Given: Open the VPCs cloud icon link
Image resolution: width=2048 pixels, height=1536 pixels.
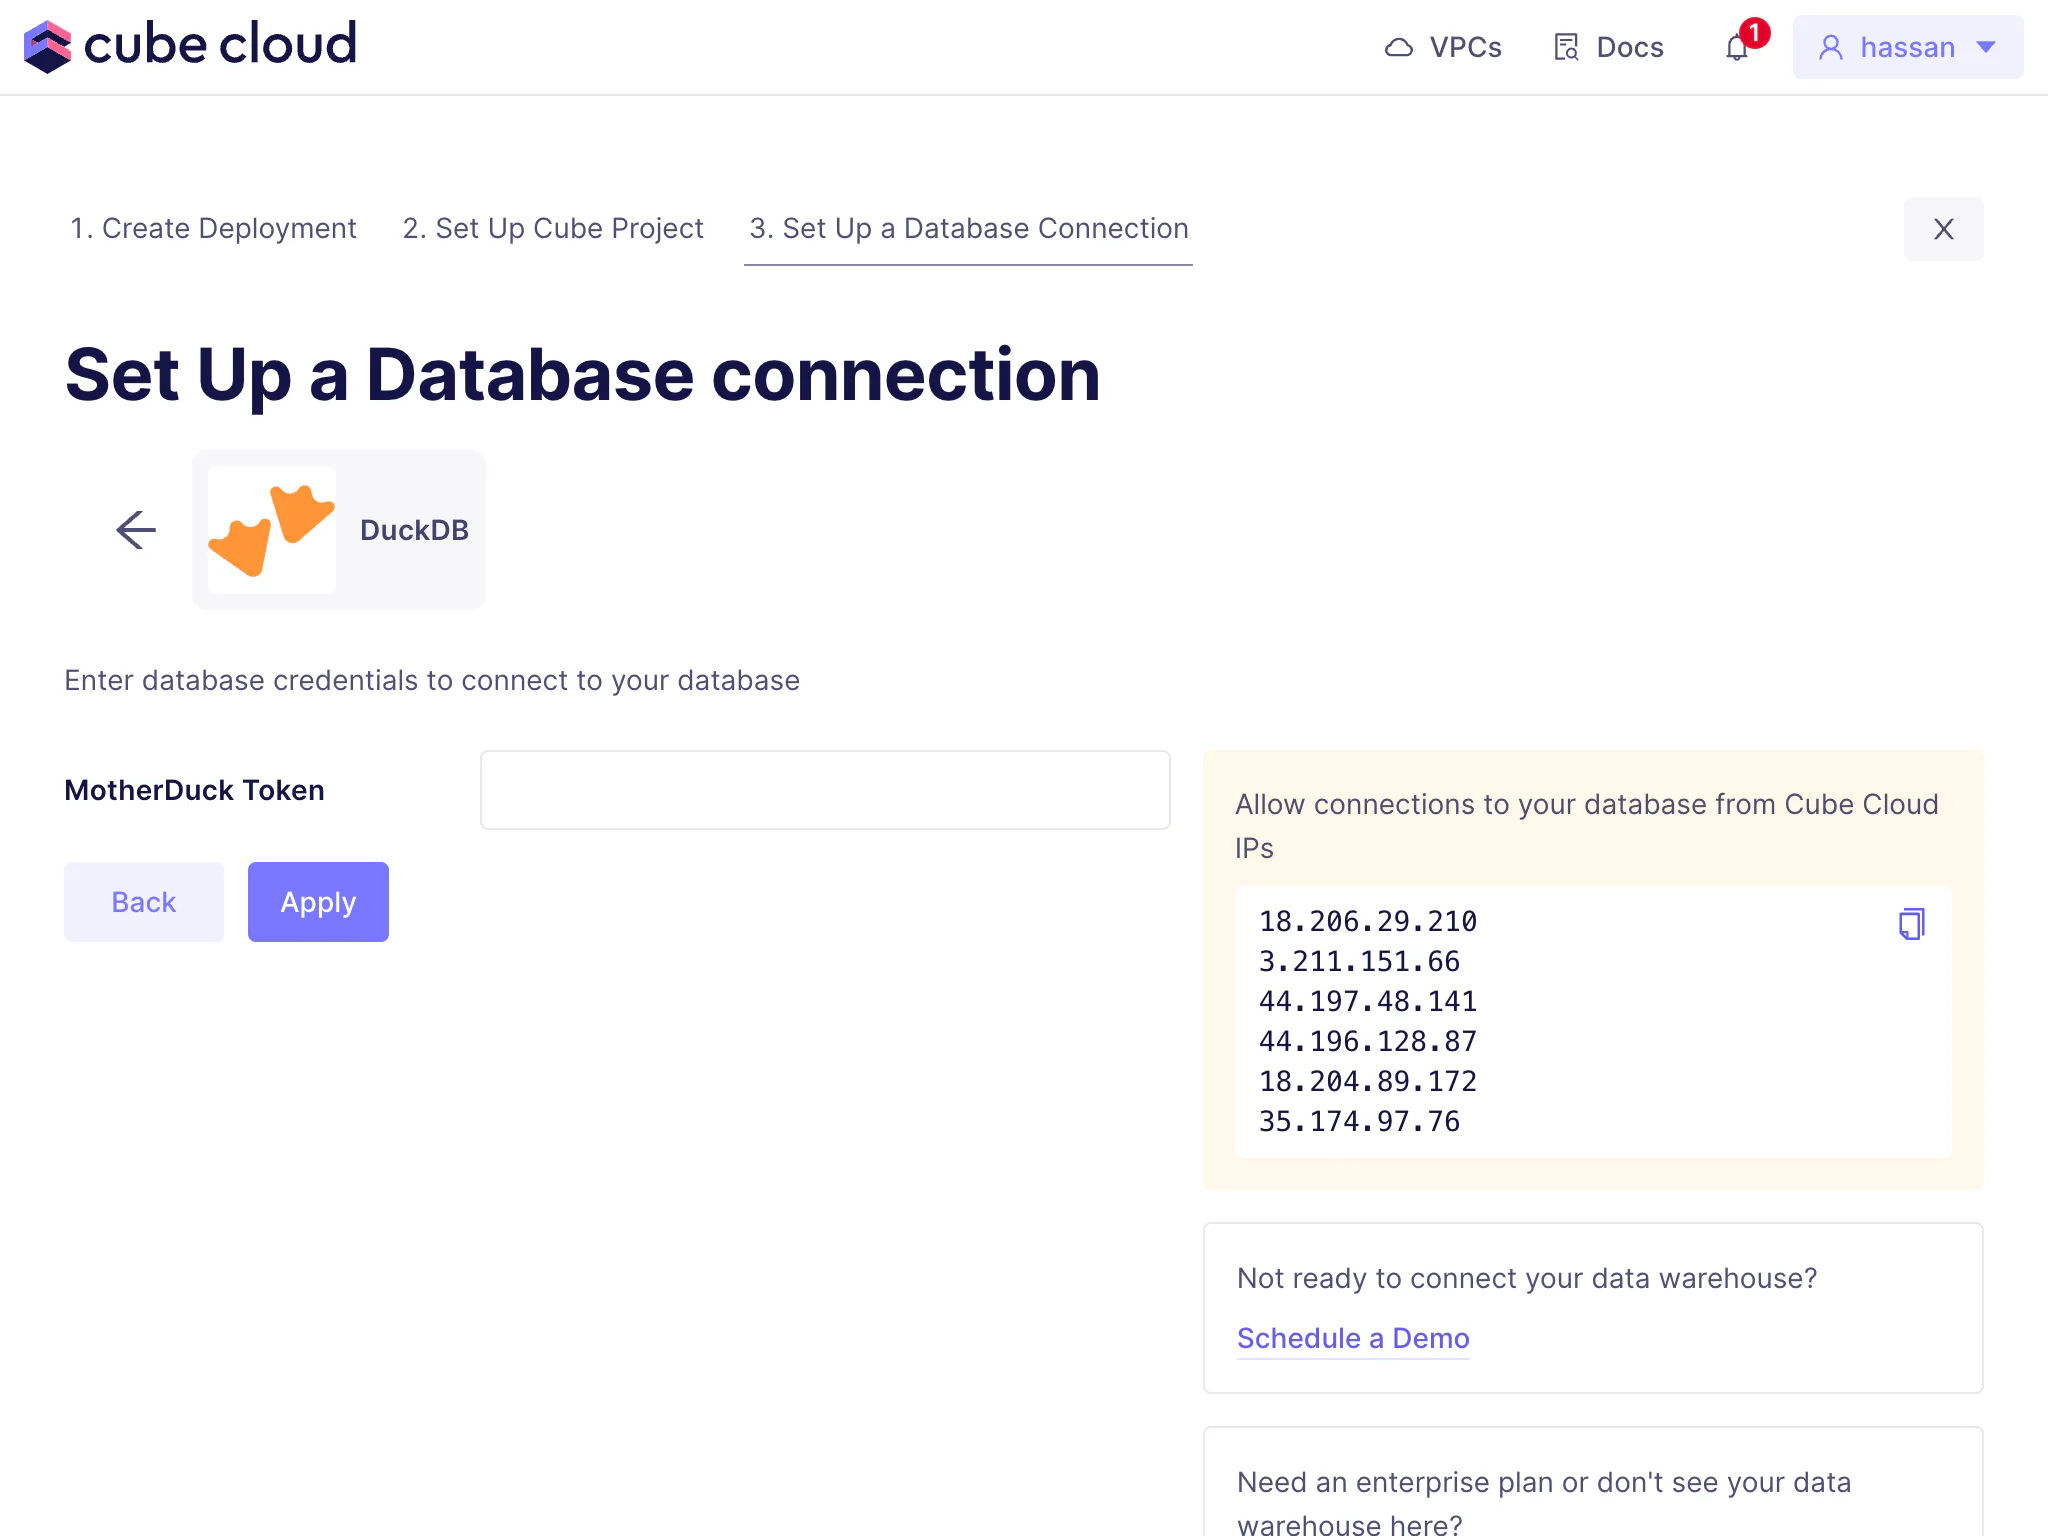Looking at the screenshot, I should tap(1398, 48).
